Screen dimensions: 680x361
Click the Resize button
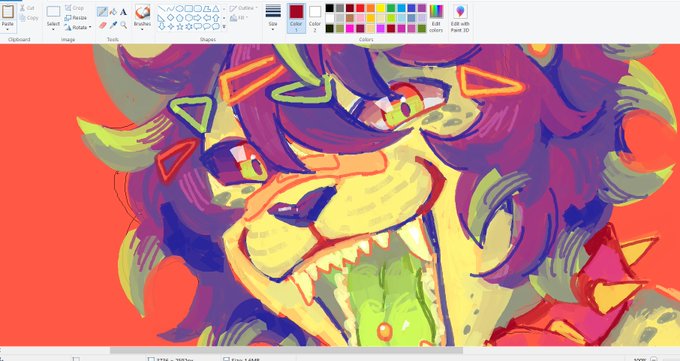coord(76,18)
